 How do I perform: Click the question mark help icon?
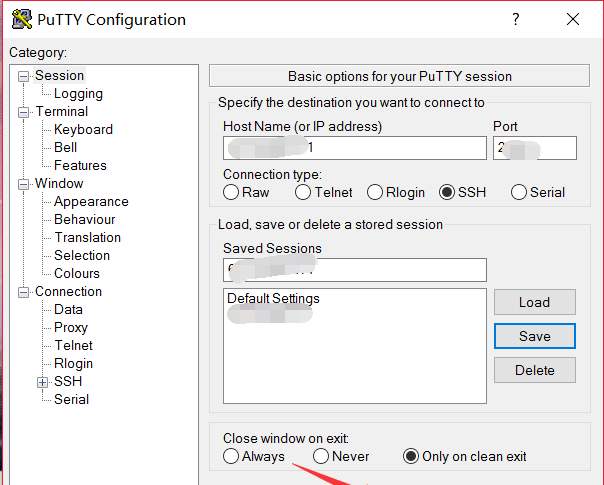pos(516,19)
